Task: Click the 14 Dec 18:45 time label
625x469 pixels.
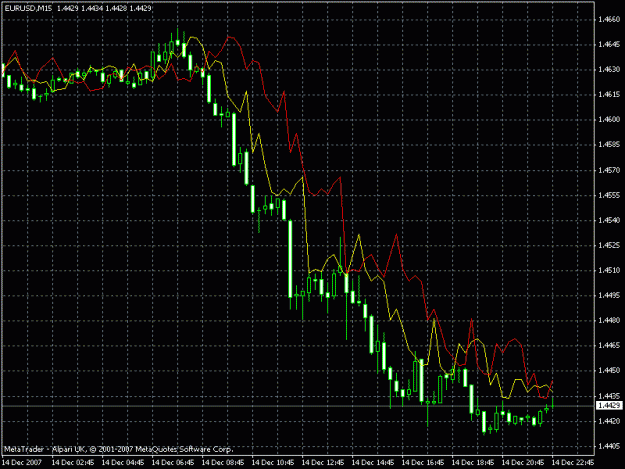Action: click(473, 463)
